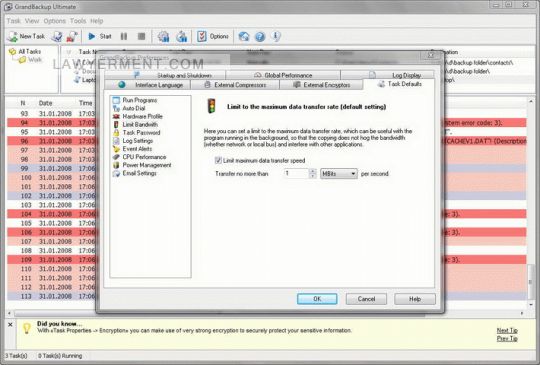Click the log horizontal scrollbar right arrow
The height and width of the screenshot is (365, 540).
tap(522, 313)
